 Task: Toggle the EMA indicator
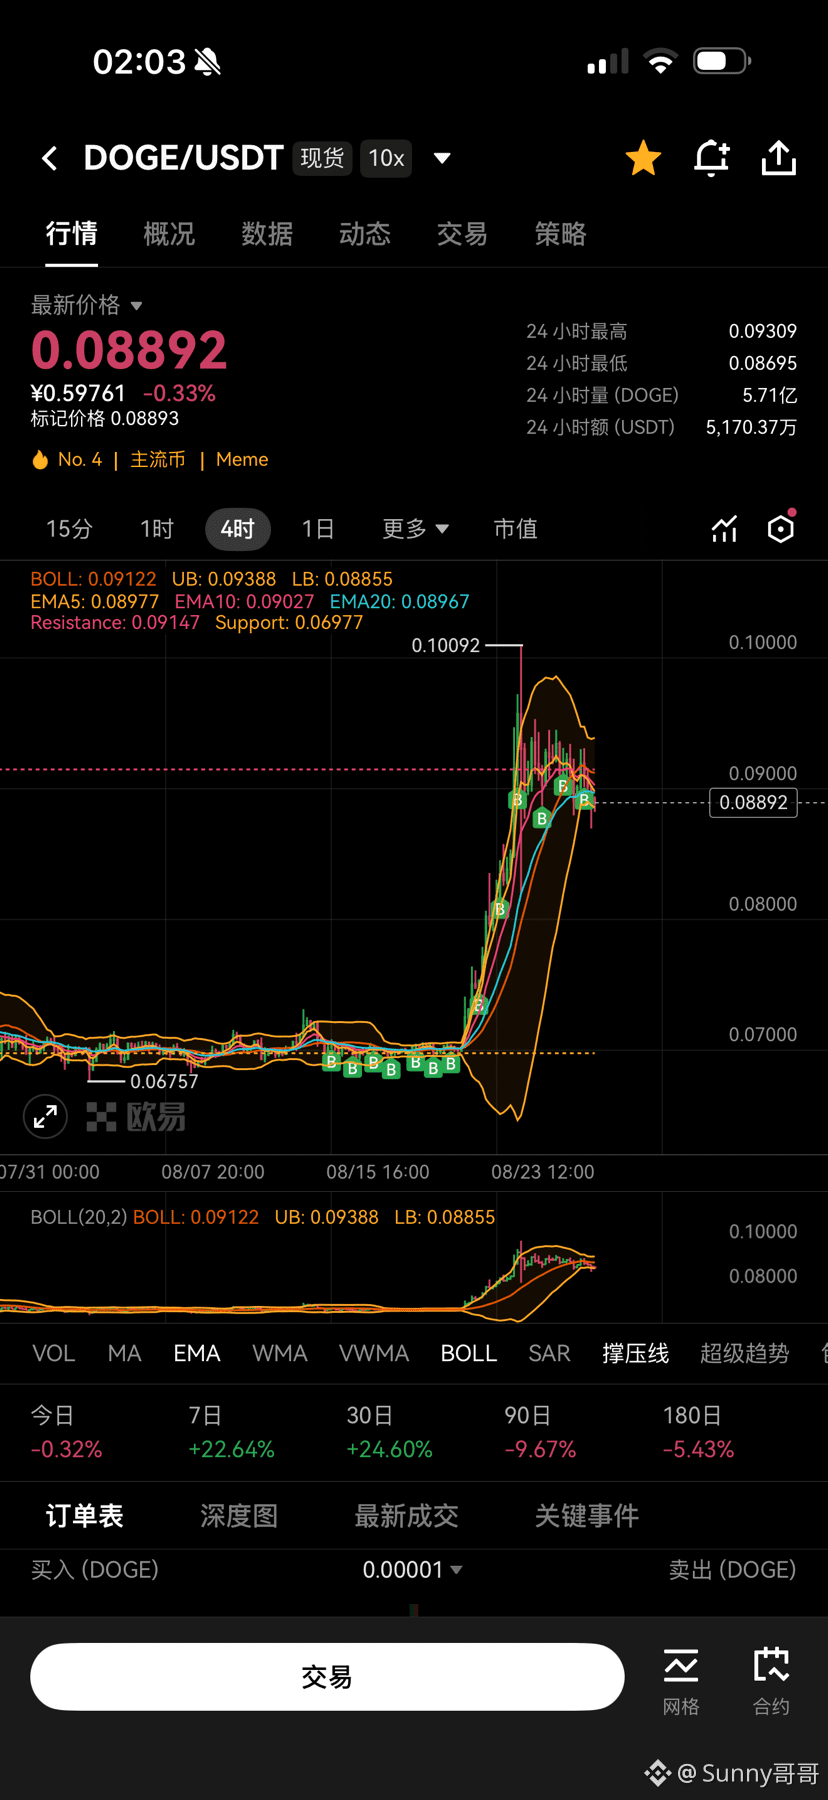point(197,1354)
